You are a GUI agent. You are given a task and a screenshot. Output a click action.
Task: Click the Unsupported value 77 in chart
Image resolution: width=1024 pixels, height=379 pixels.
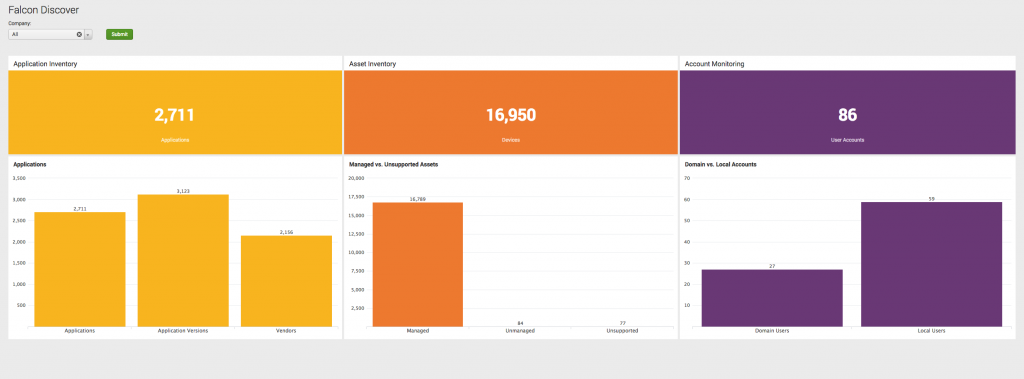pos(623,323)
